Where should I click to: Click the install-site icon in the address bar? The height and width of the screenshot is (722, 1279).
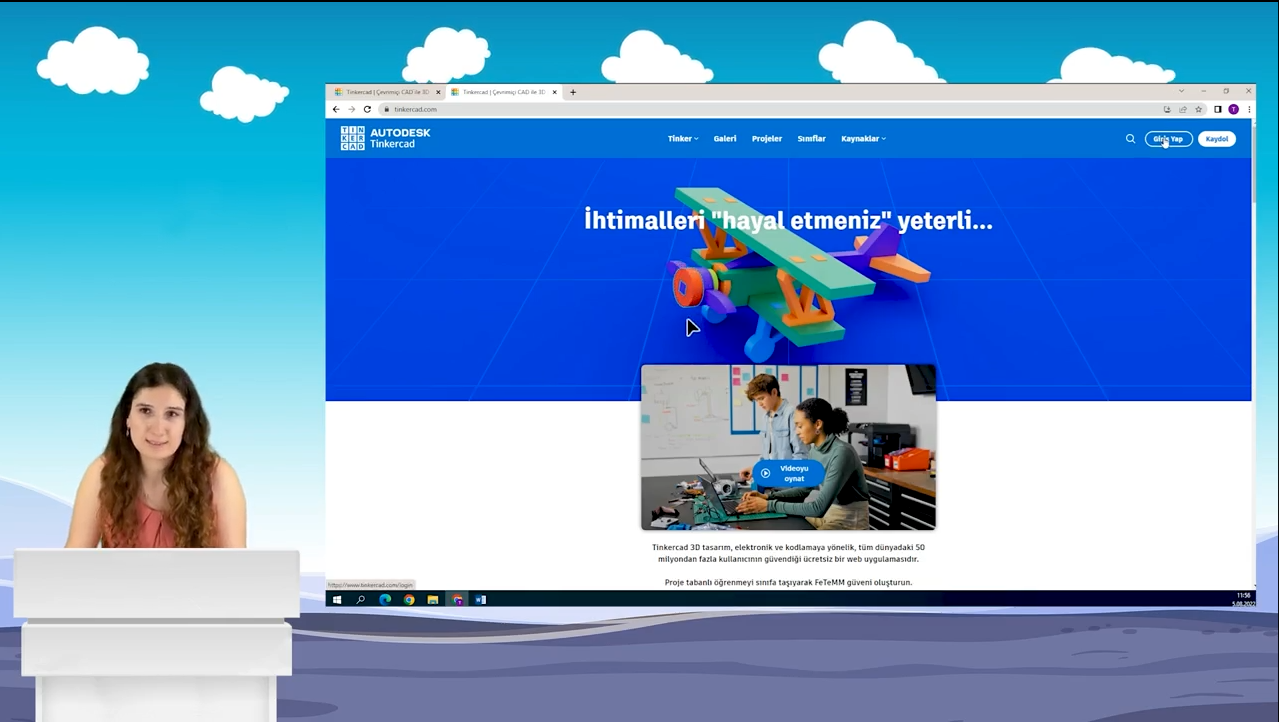pos(1167,109)
